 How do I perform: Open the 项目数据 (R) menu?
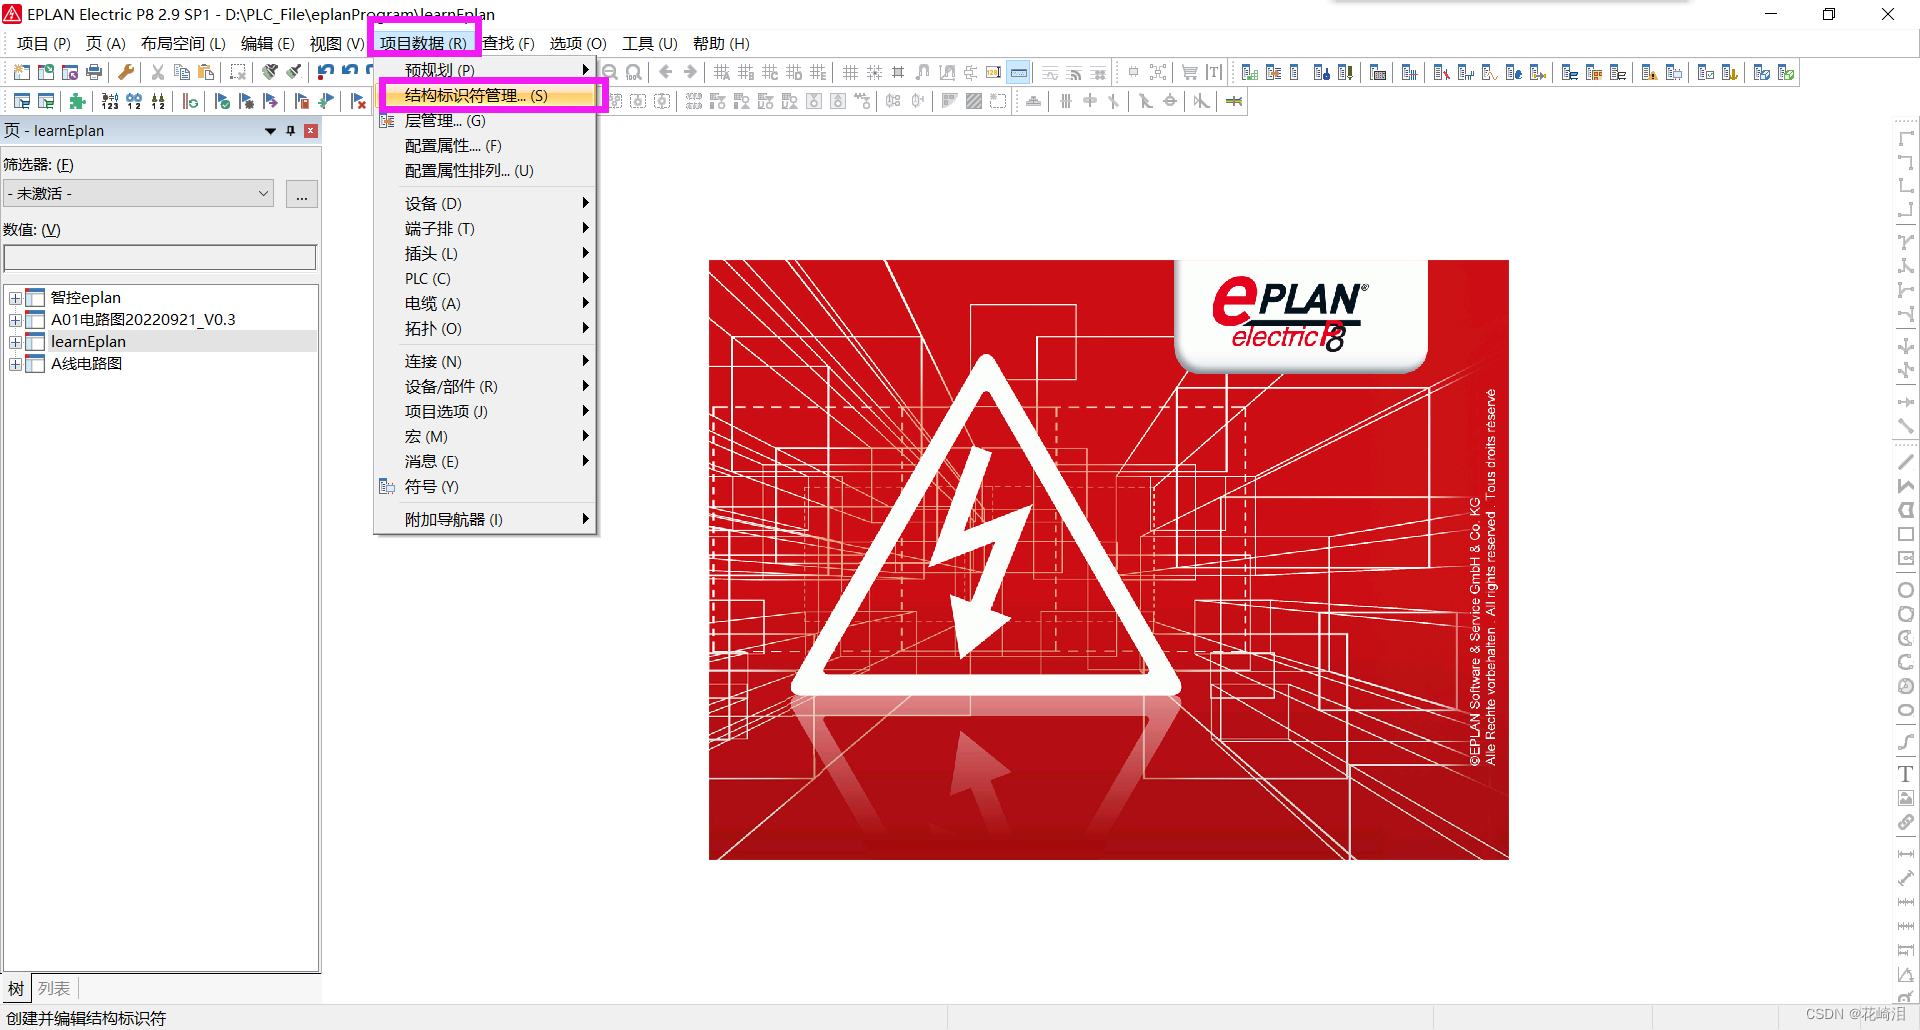[423, 43]
